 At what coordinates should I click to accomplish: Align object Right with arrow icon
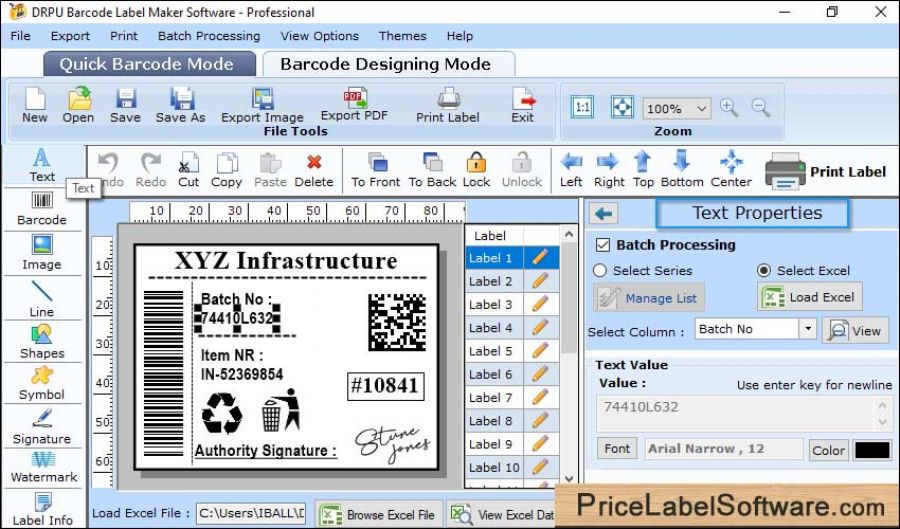tap(608, 170)
